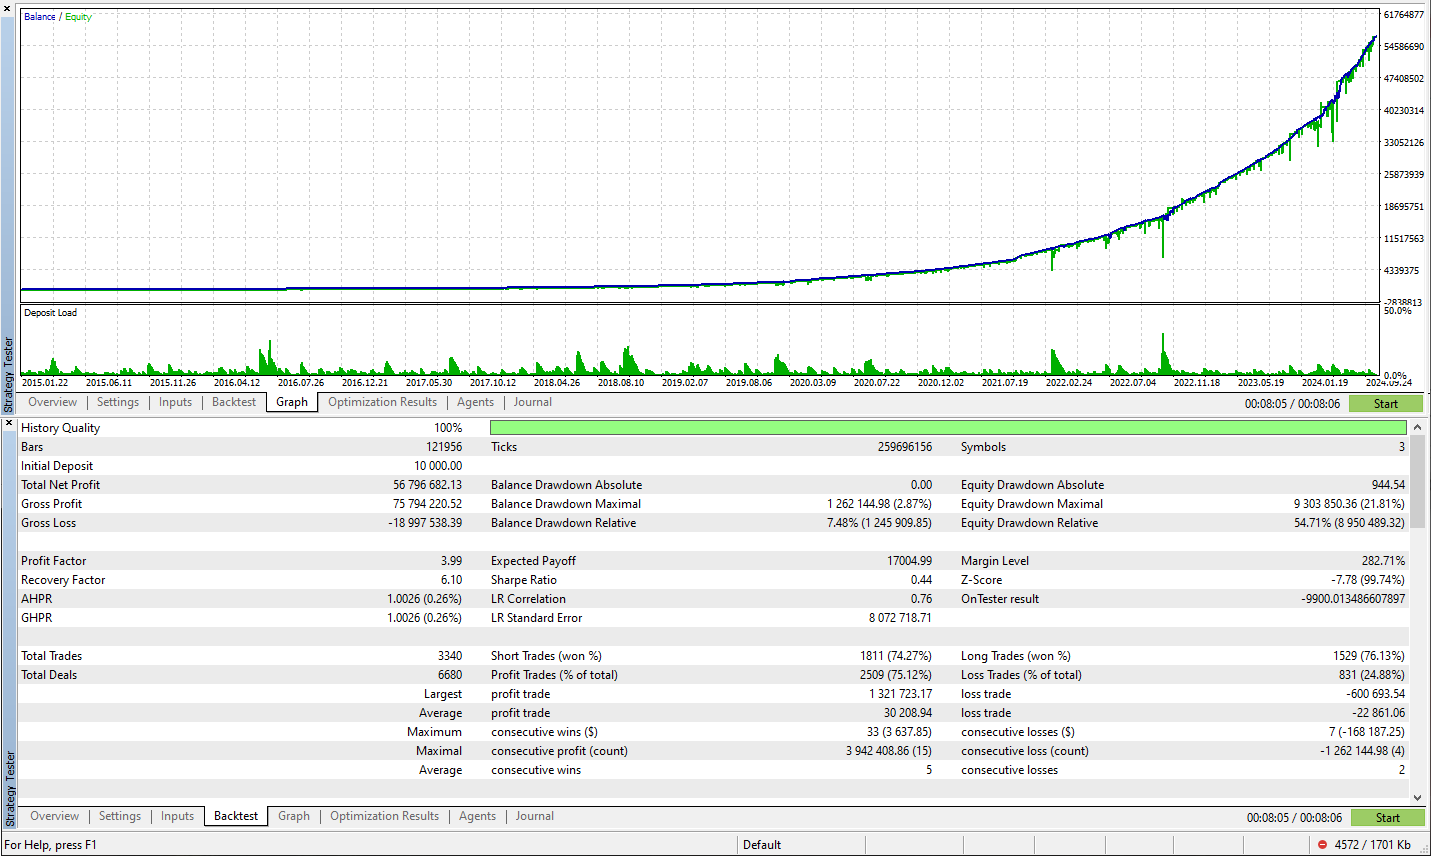
Task: Click the Balance legend label on chart
Action: [39, 17]
